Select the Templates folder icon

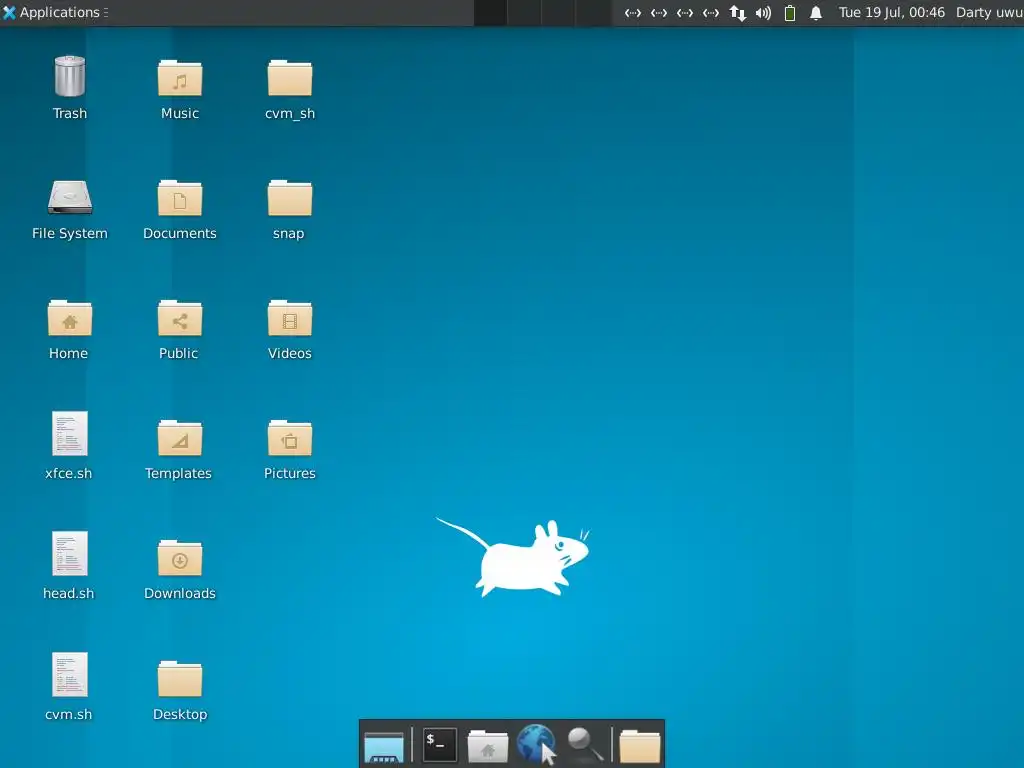[180, 439]
